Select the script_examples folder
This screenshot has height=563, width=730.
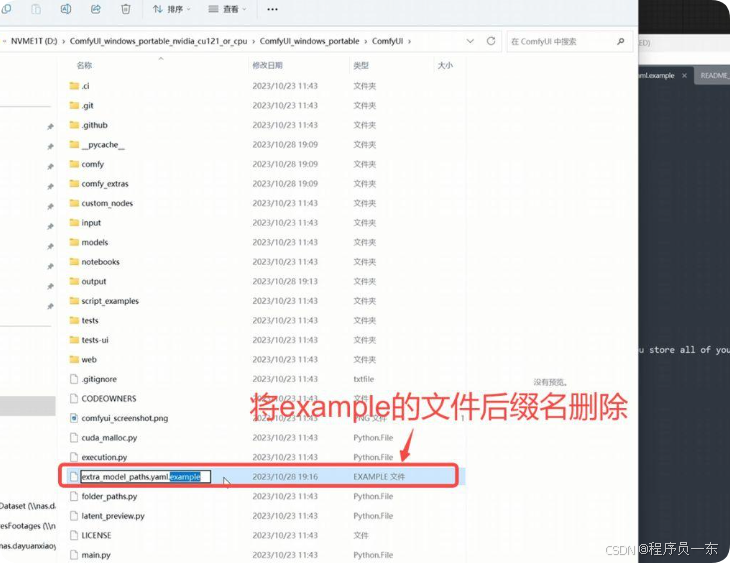(x=103, y=301)
